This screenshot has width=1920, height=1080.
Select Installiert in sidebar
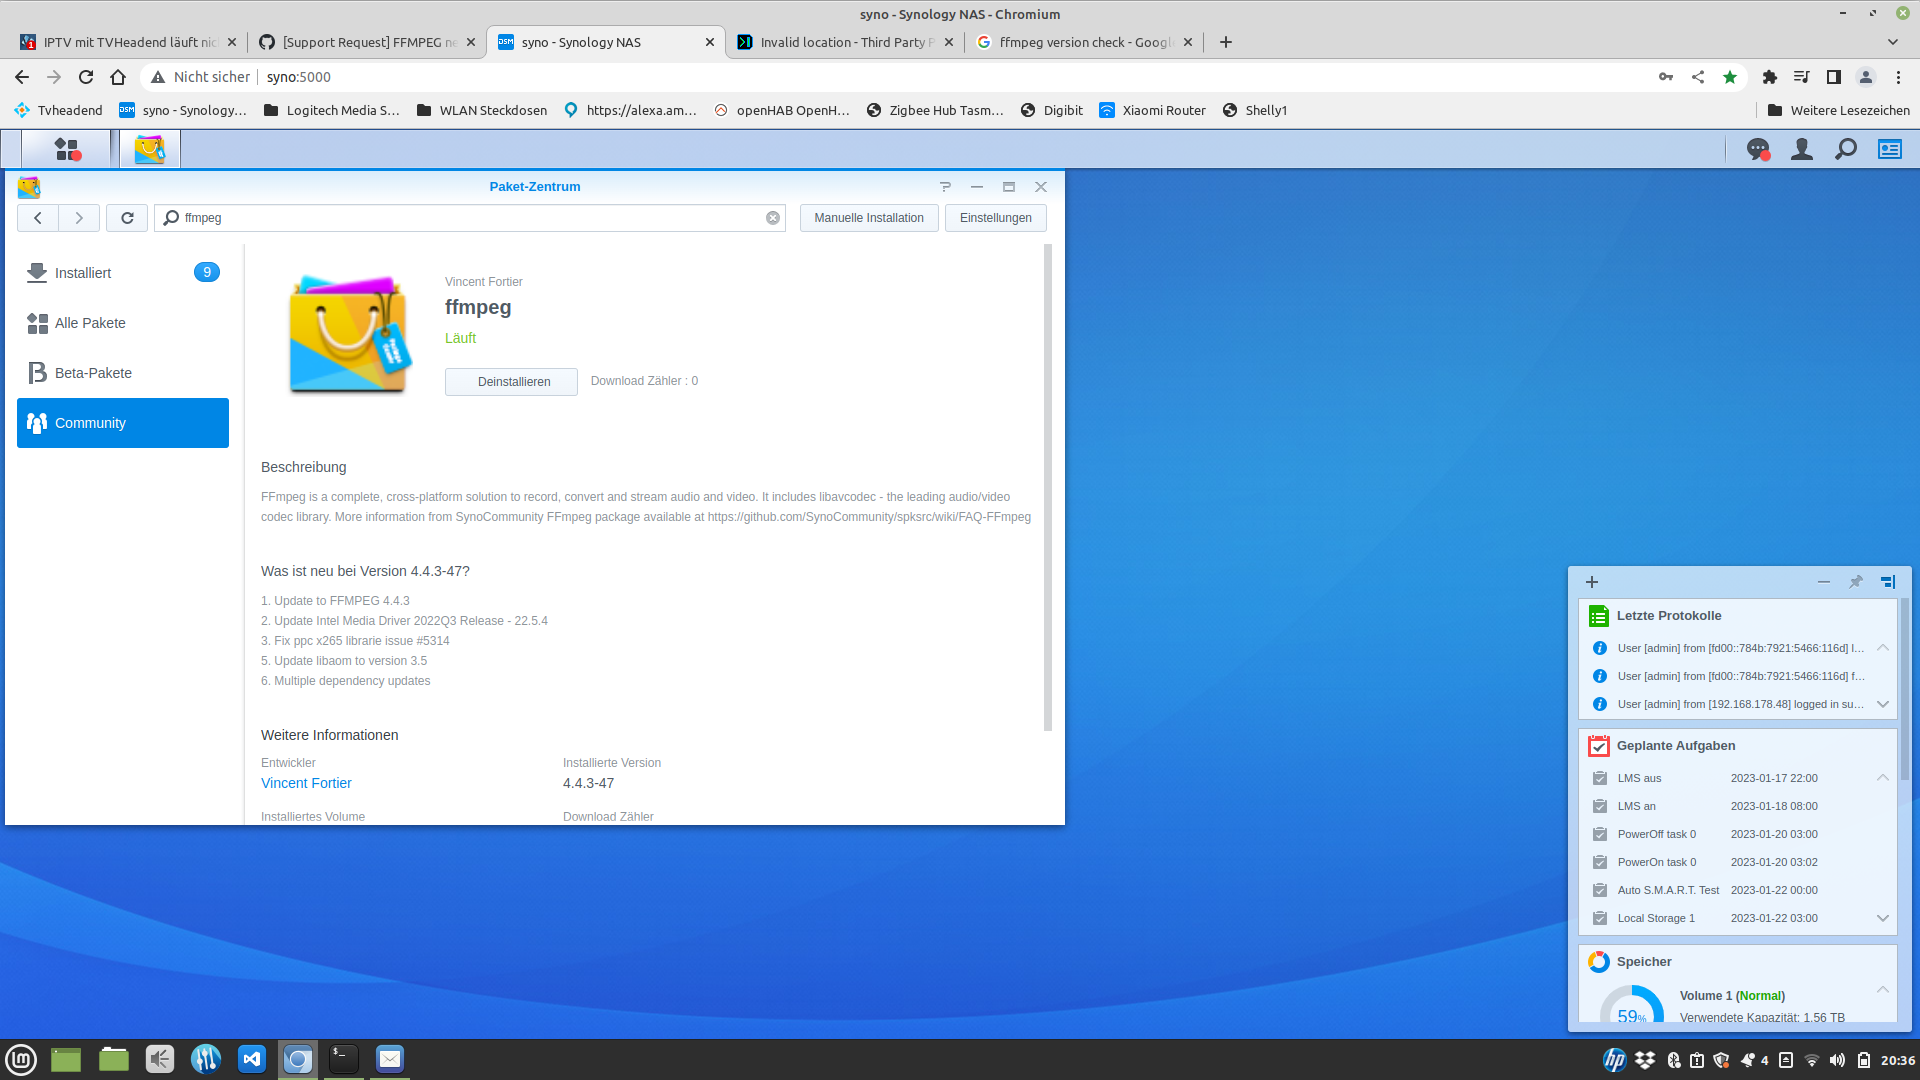[x=123, y=273]
